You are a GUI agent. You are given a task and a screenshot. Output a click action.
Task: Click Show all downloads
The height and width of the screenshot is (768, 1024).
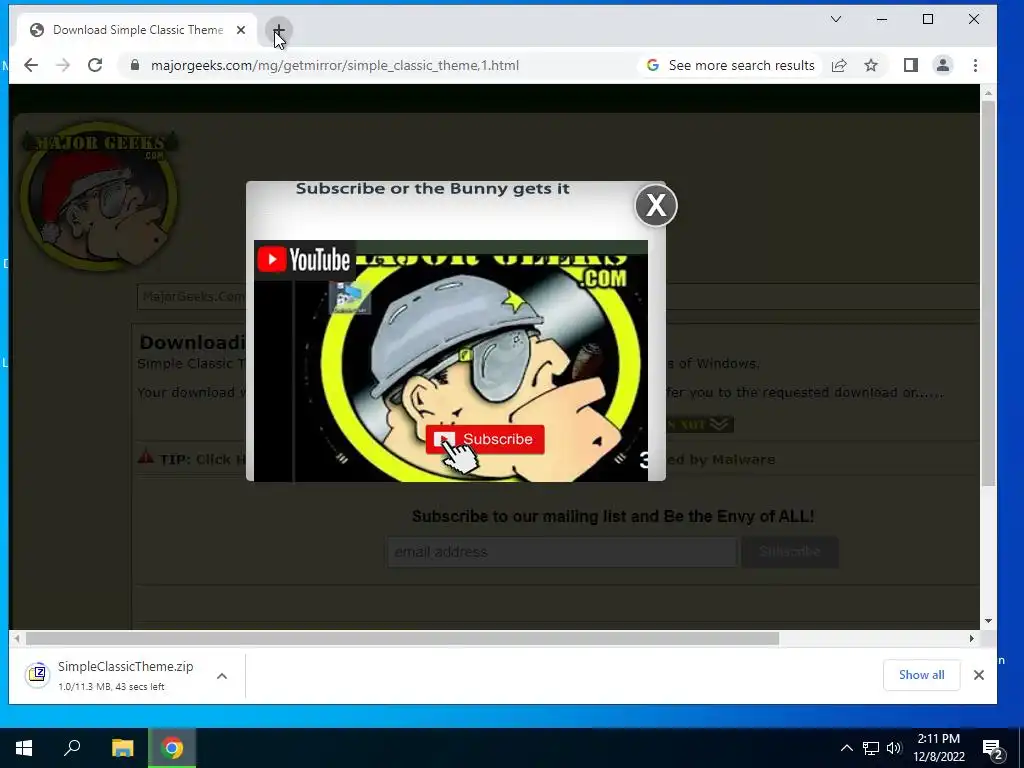pyautogui.click(x=921, y=675)
